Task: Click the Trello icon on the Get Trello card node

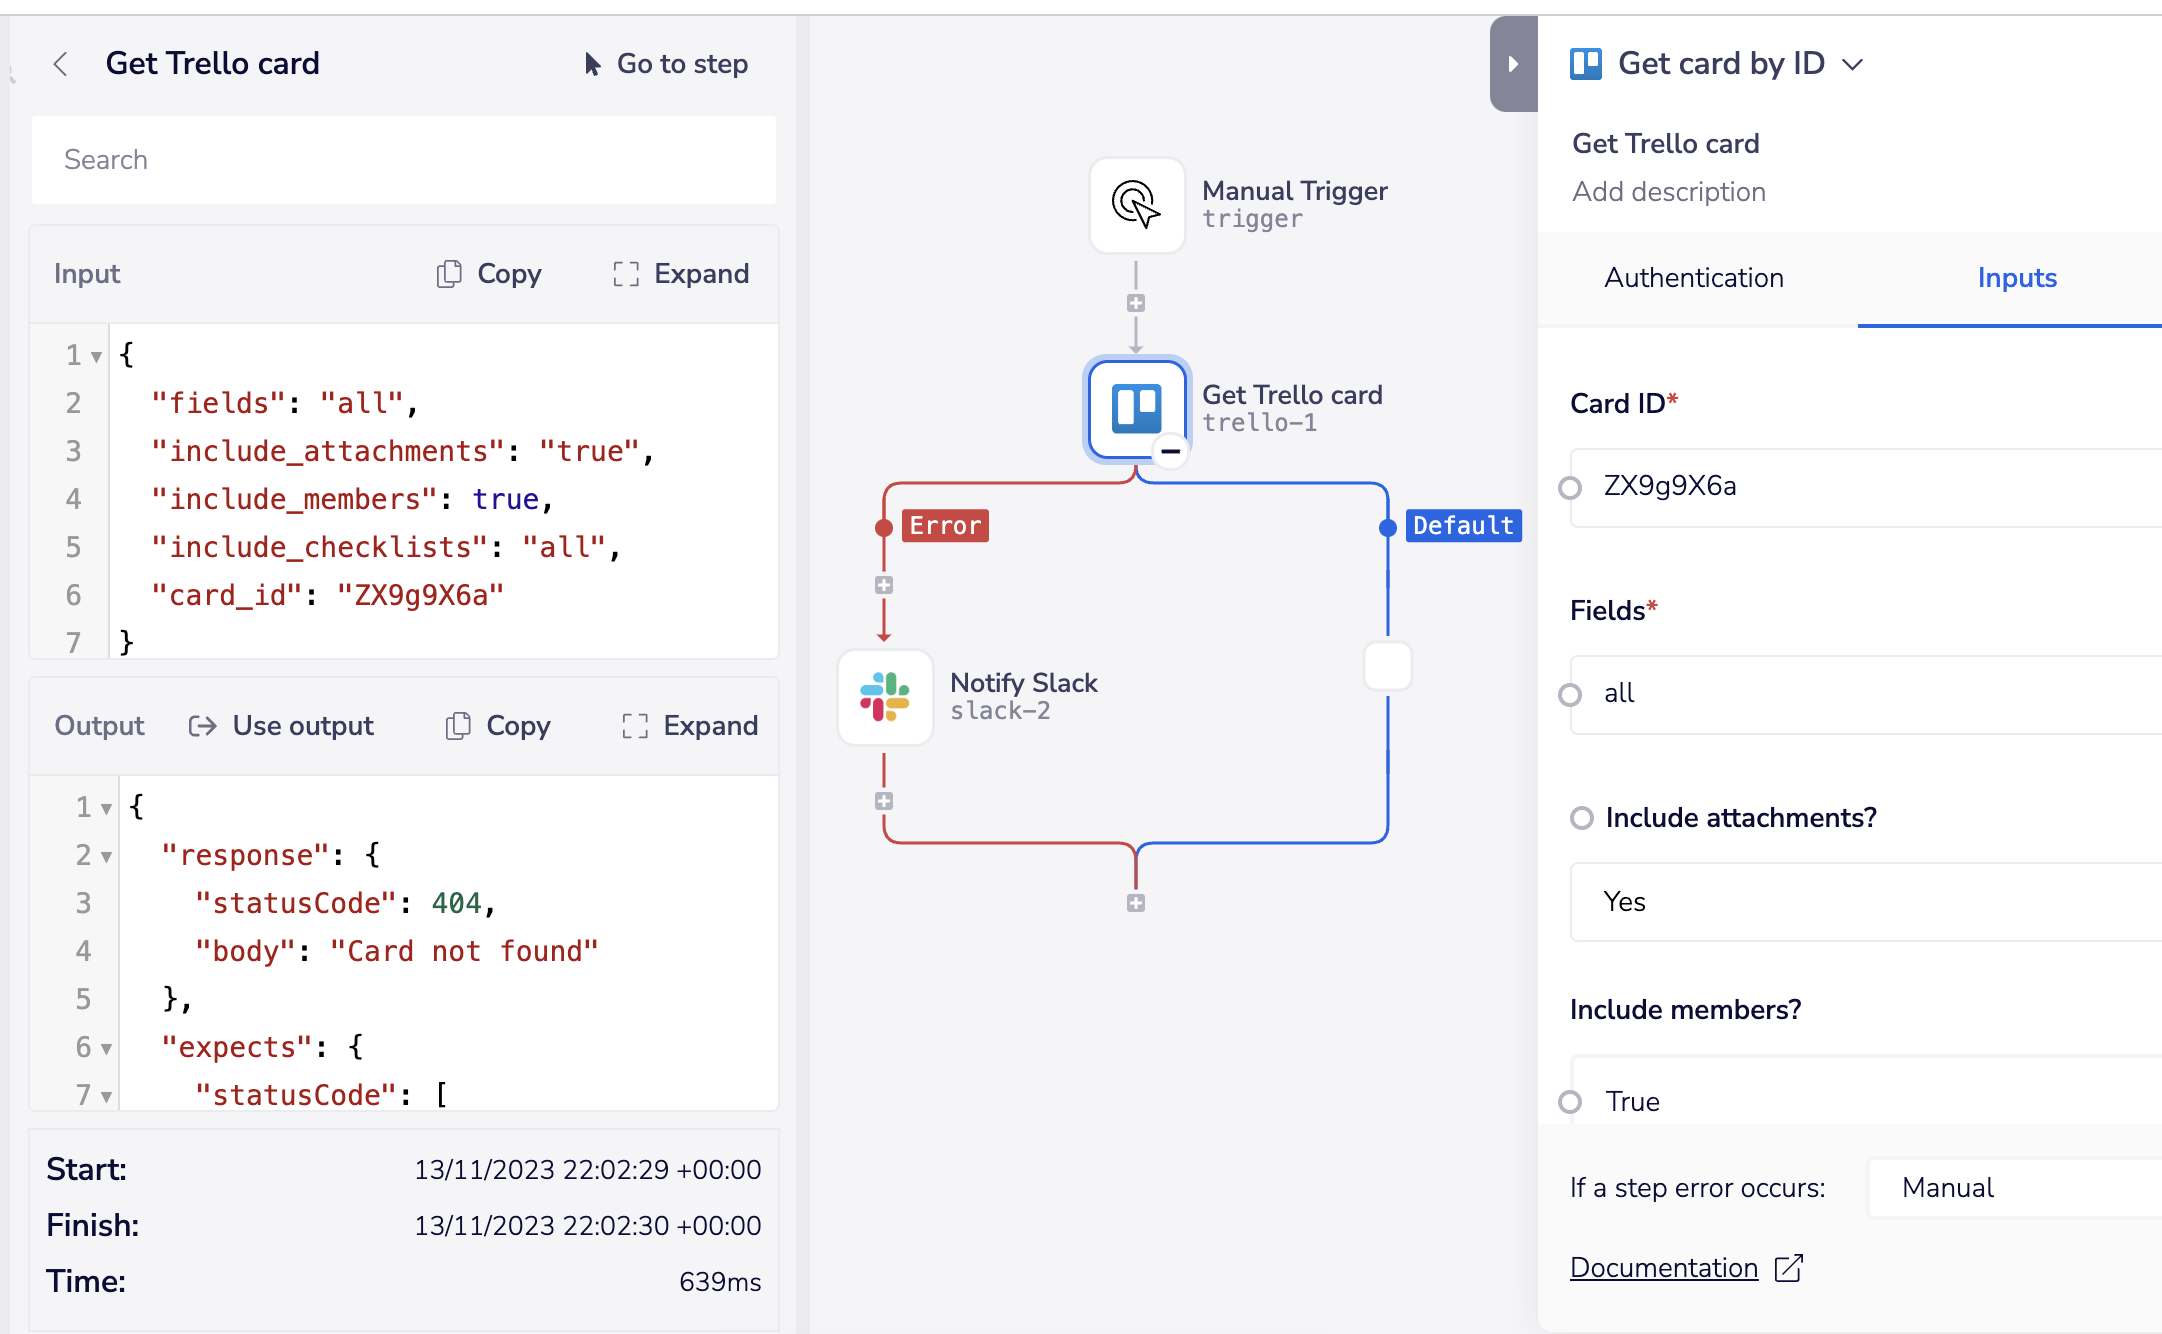Action: (x=1135, y=408)
